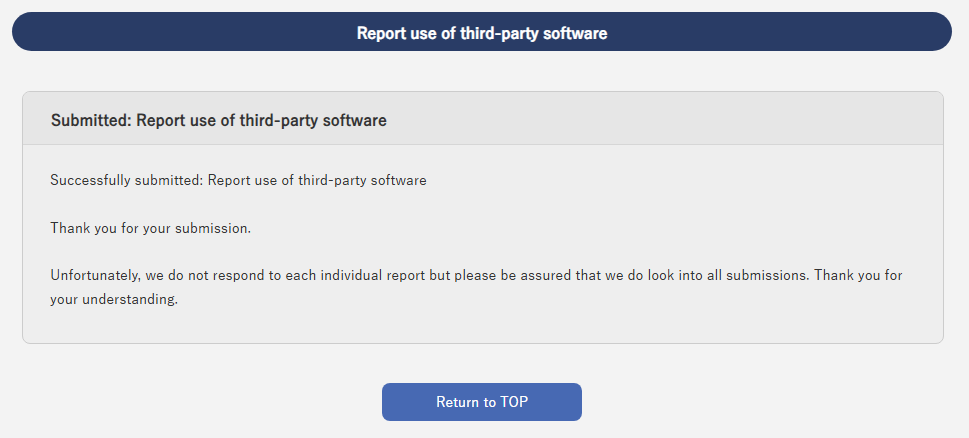Click the word 'TOP' on the blue button
The width and height of the screenshot is (969, 438).
click(x=514, y=402)
